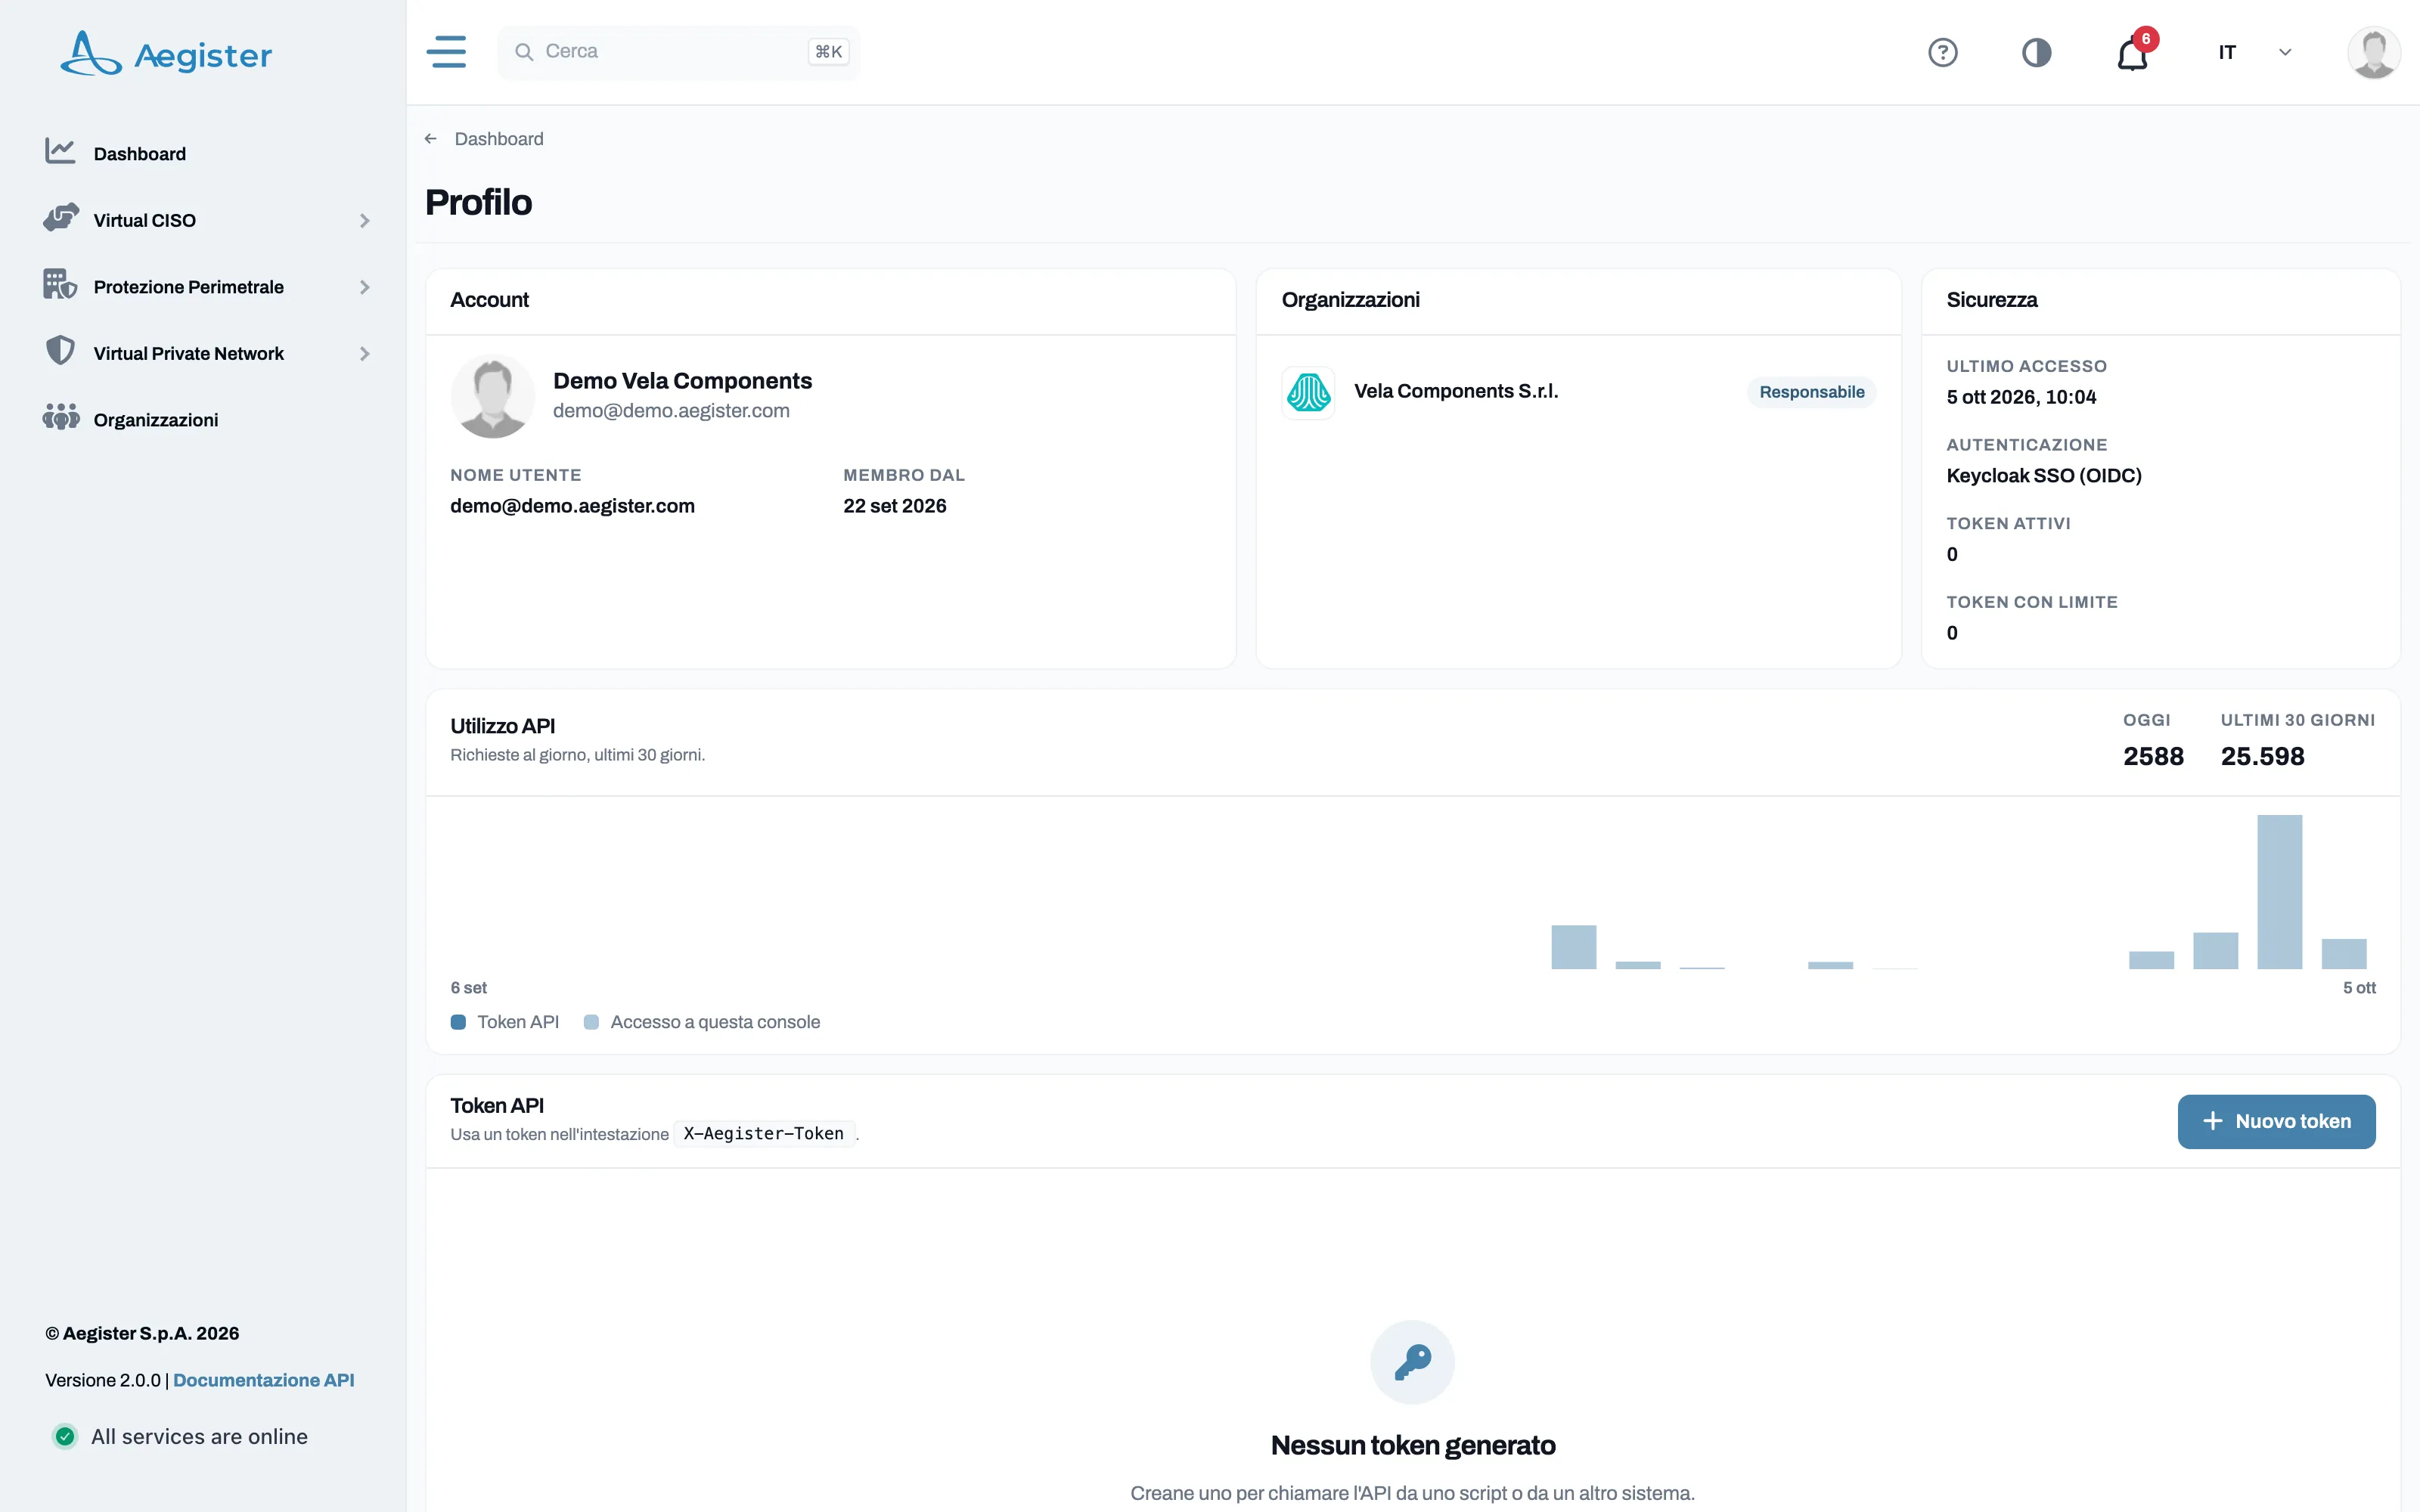
Task: Click the Vela Components S.r.l. logo
Action: [x=1308, y=392]
